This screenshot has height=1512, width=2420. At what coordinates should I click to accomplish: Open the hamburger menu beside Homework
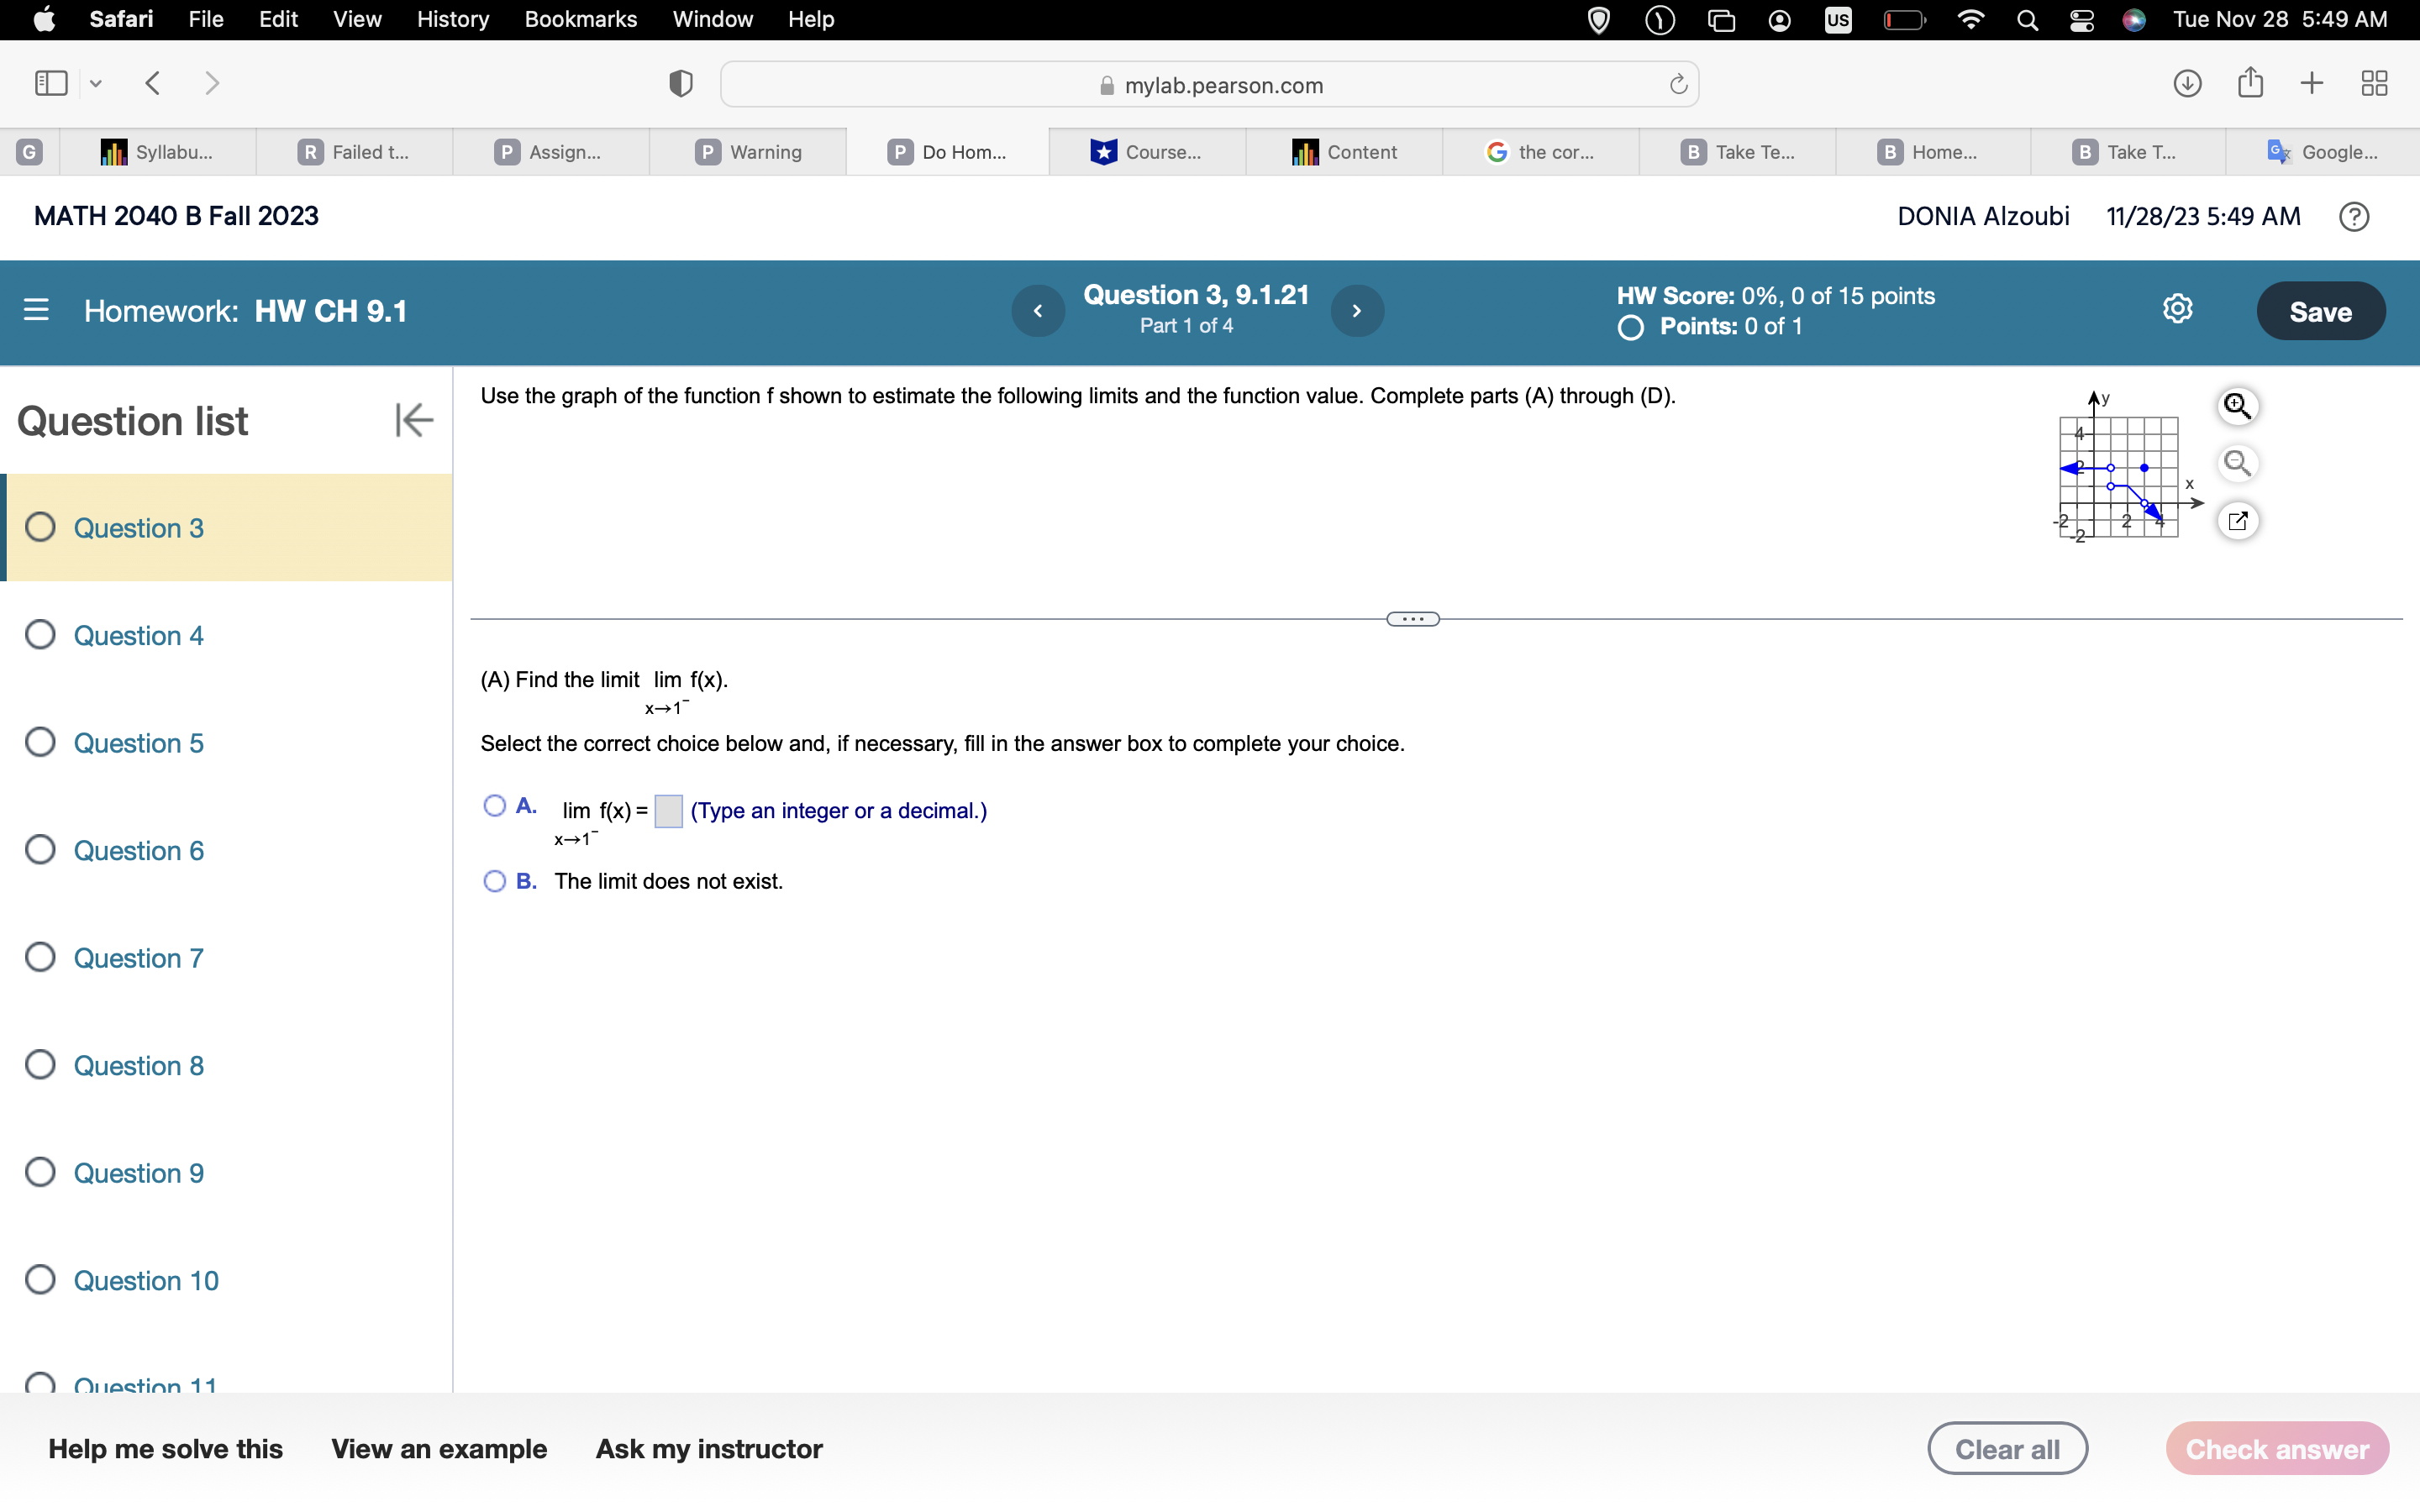(x=36, y=310)
